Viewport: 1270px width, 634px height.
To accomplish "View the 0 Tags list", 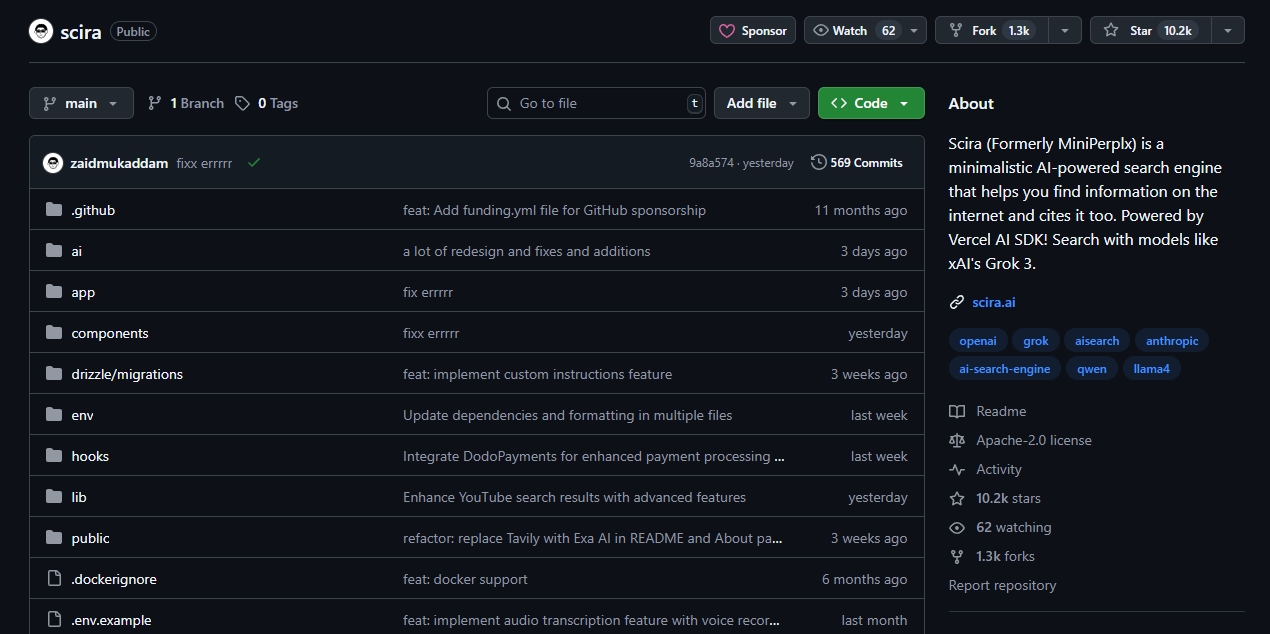I will tap(267, 103).
